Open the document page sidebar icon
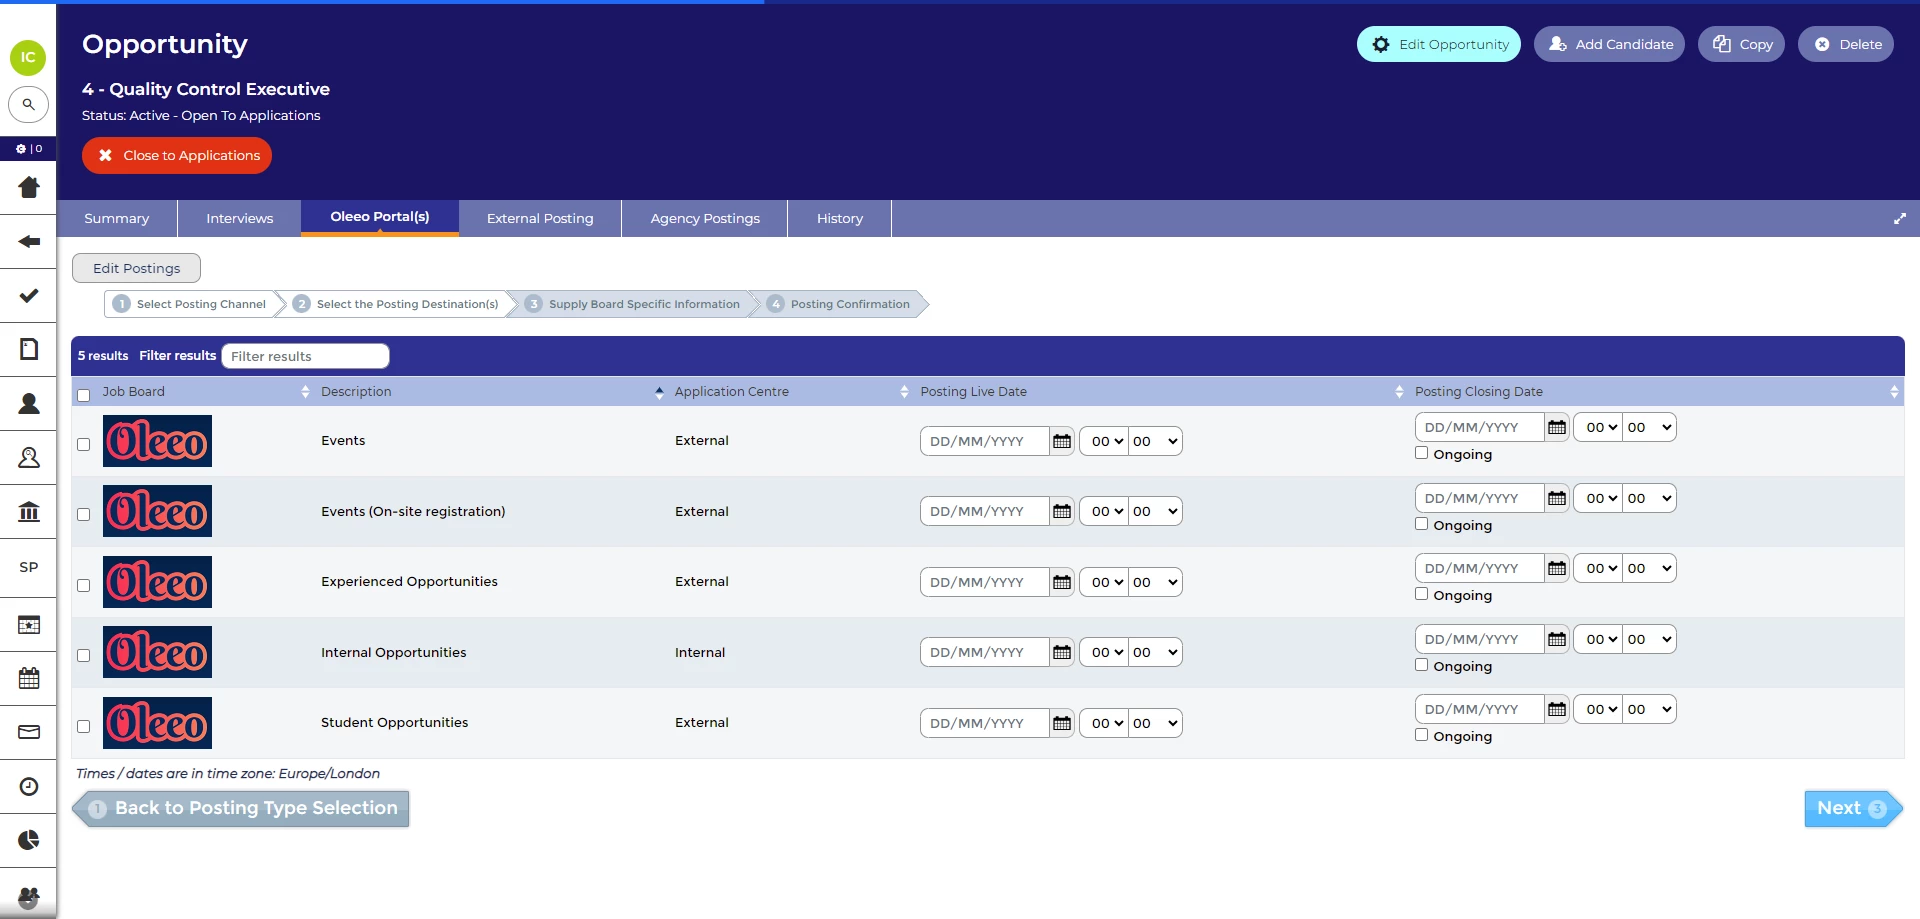The image size is (1920, 919). click(x=29, y=349)
